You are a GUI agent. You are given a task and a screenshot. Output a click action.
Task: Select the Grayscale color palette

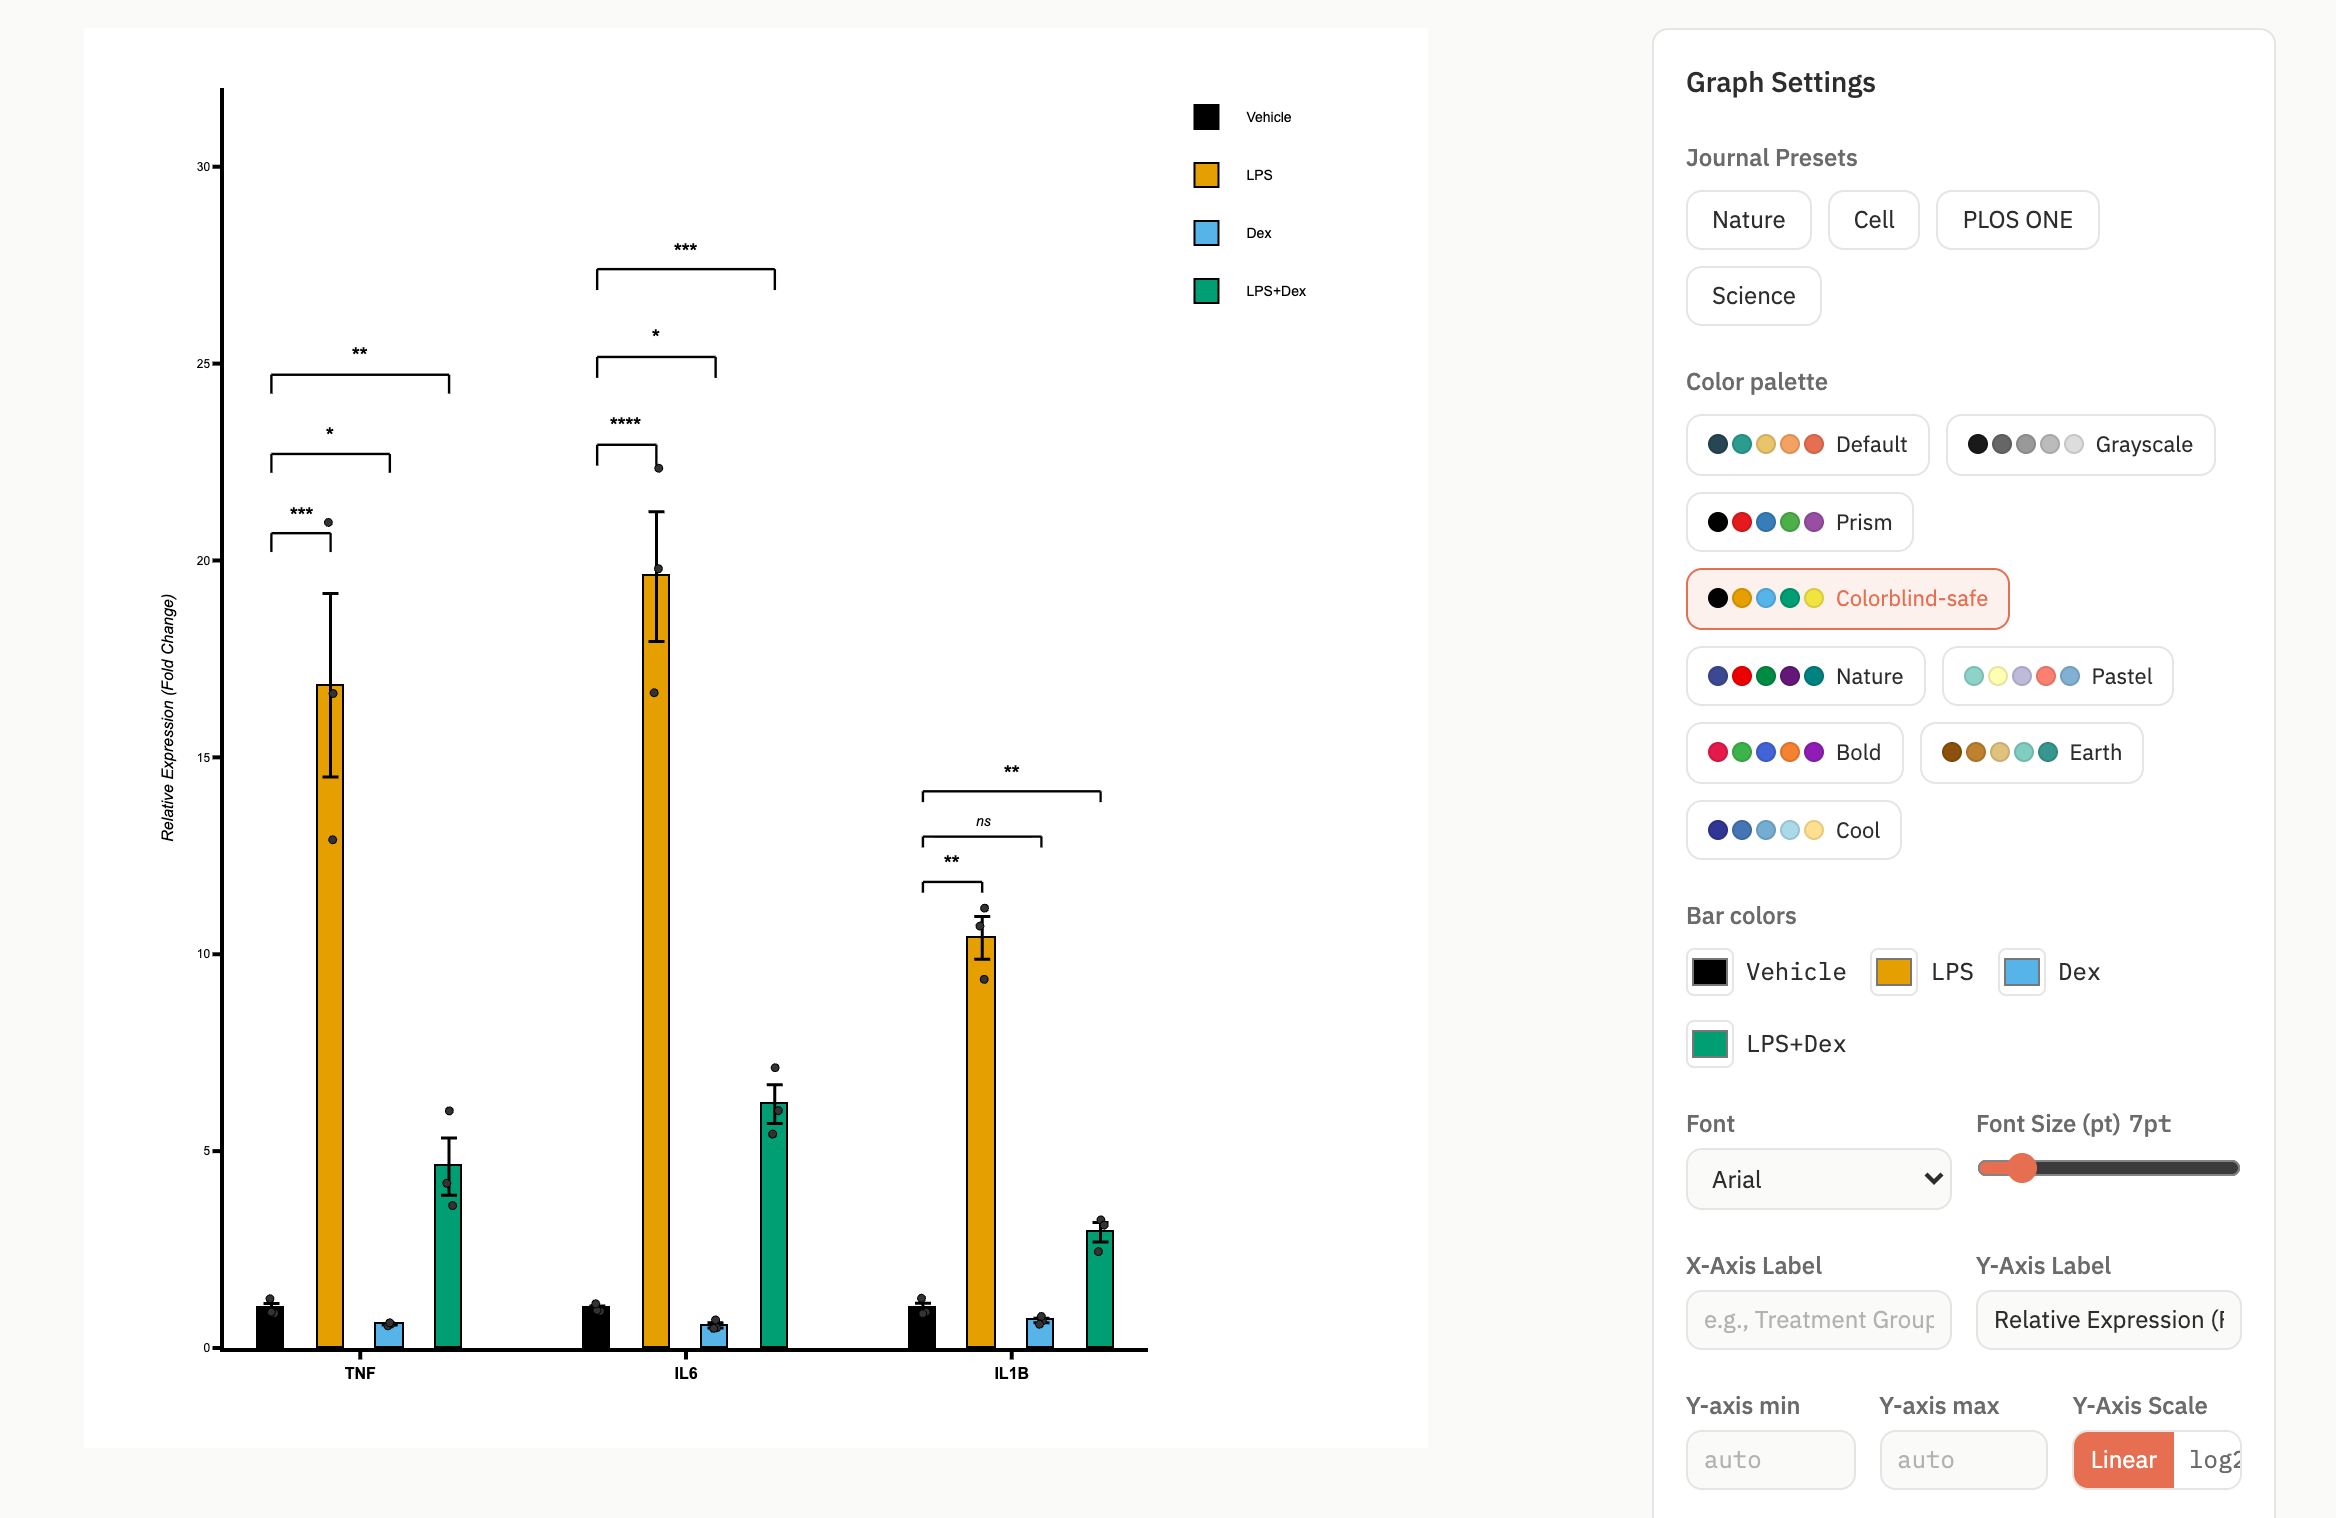click(2079, 444)
